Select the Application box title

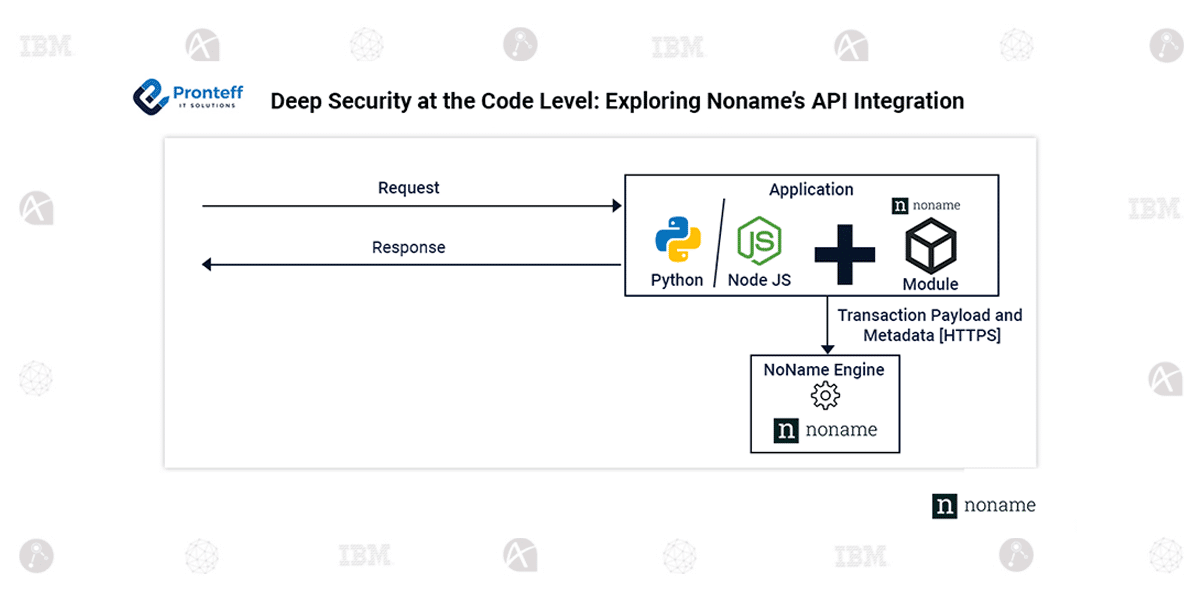812,189
